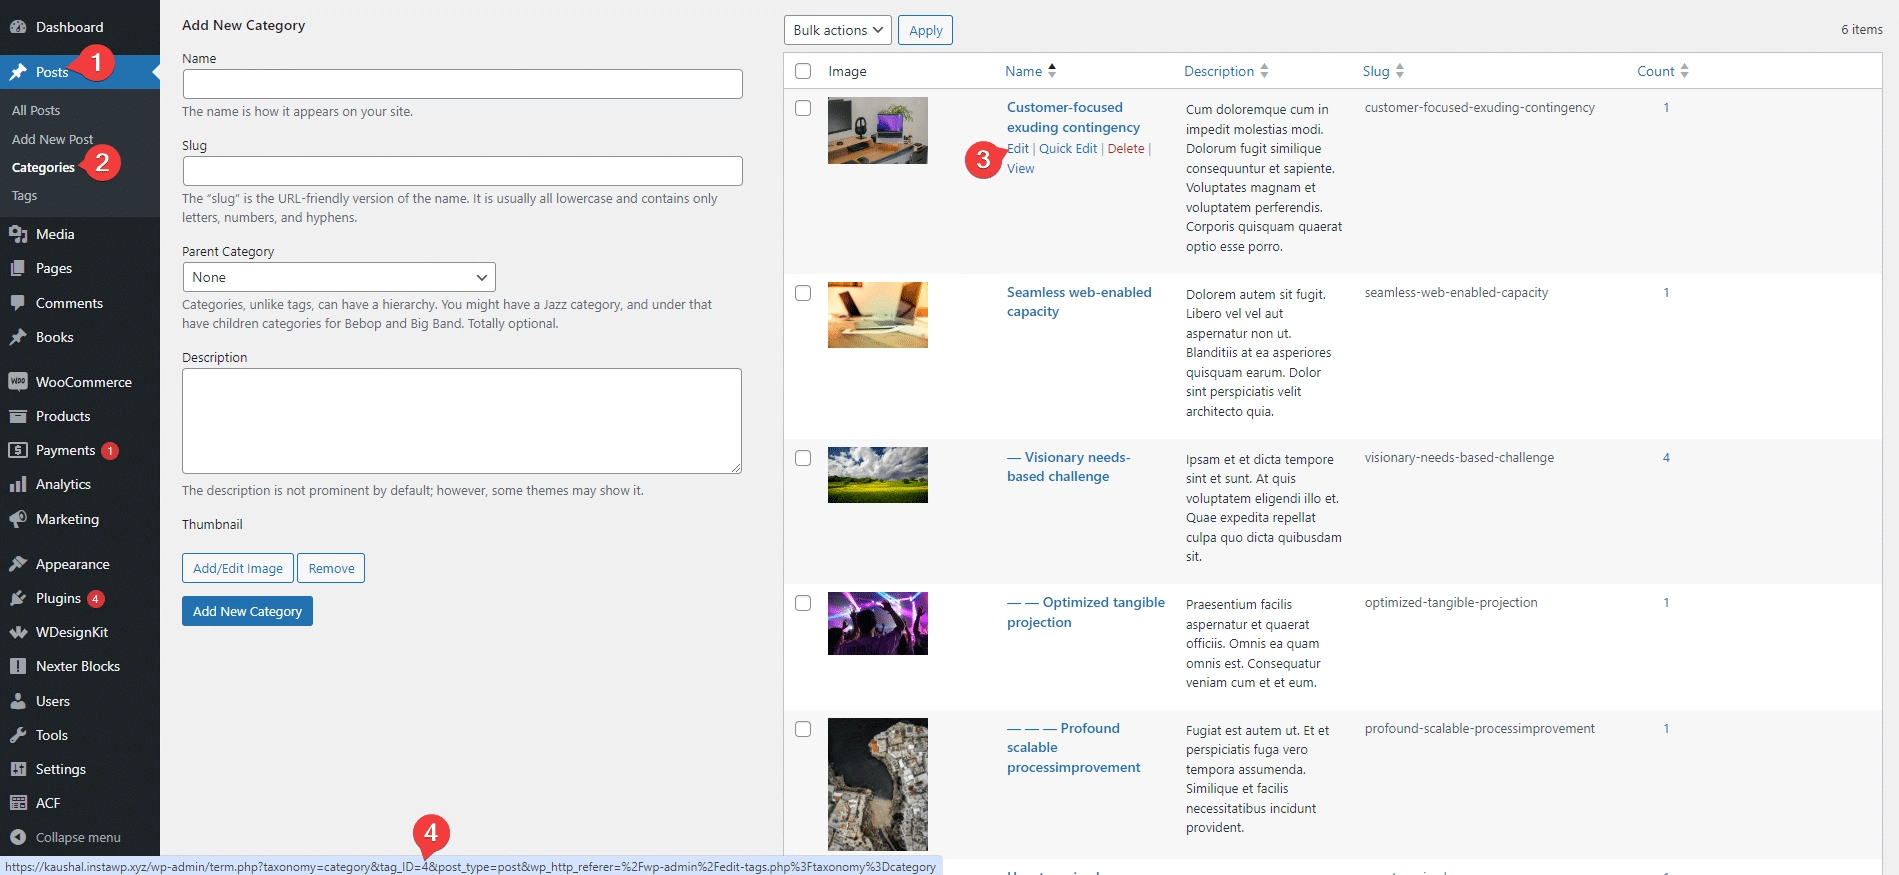
Task: Check the select-all checkbox in table header
Action: [803, 71]
